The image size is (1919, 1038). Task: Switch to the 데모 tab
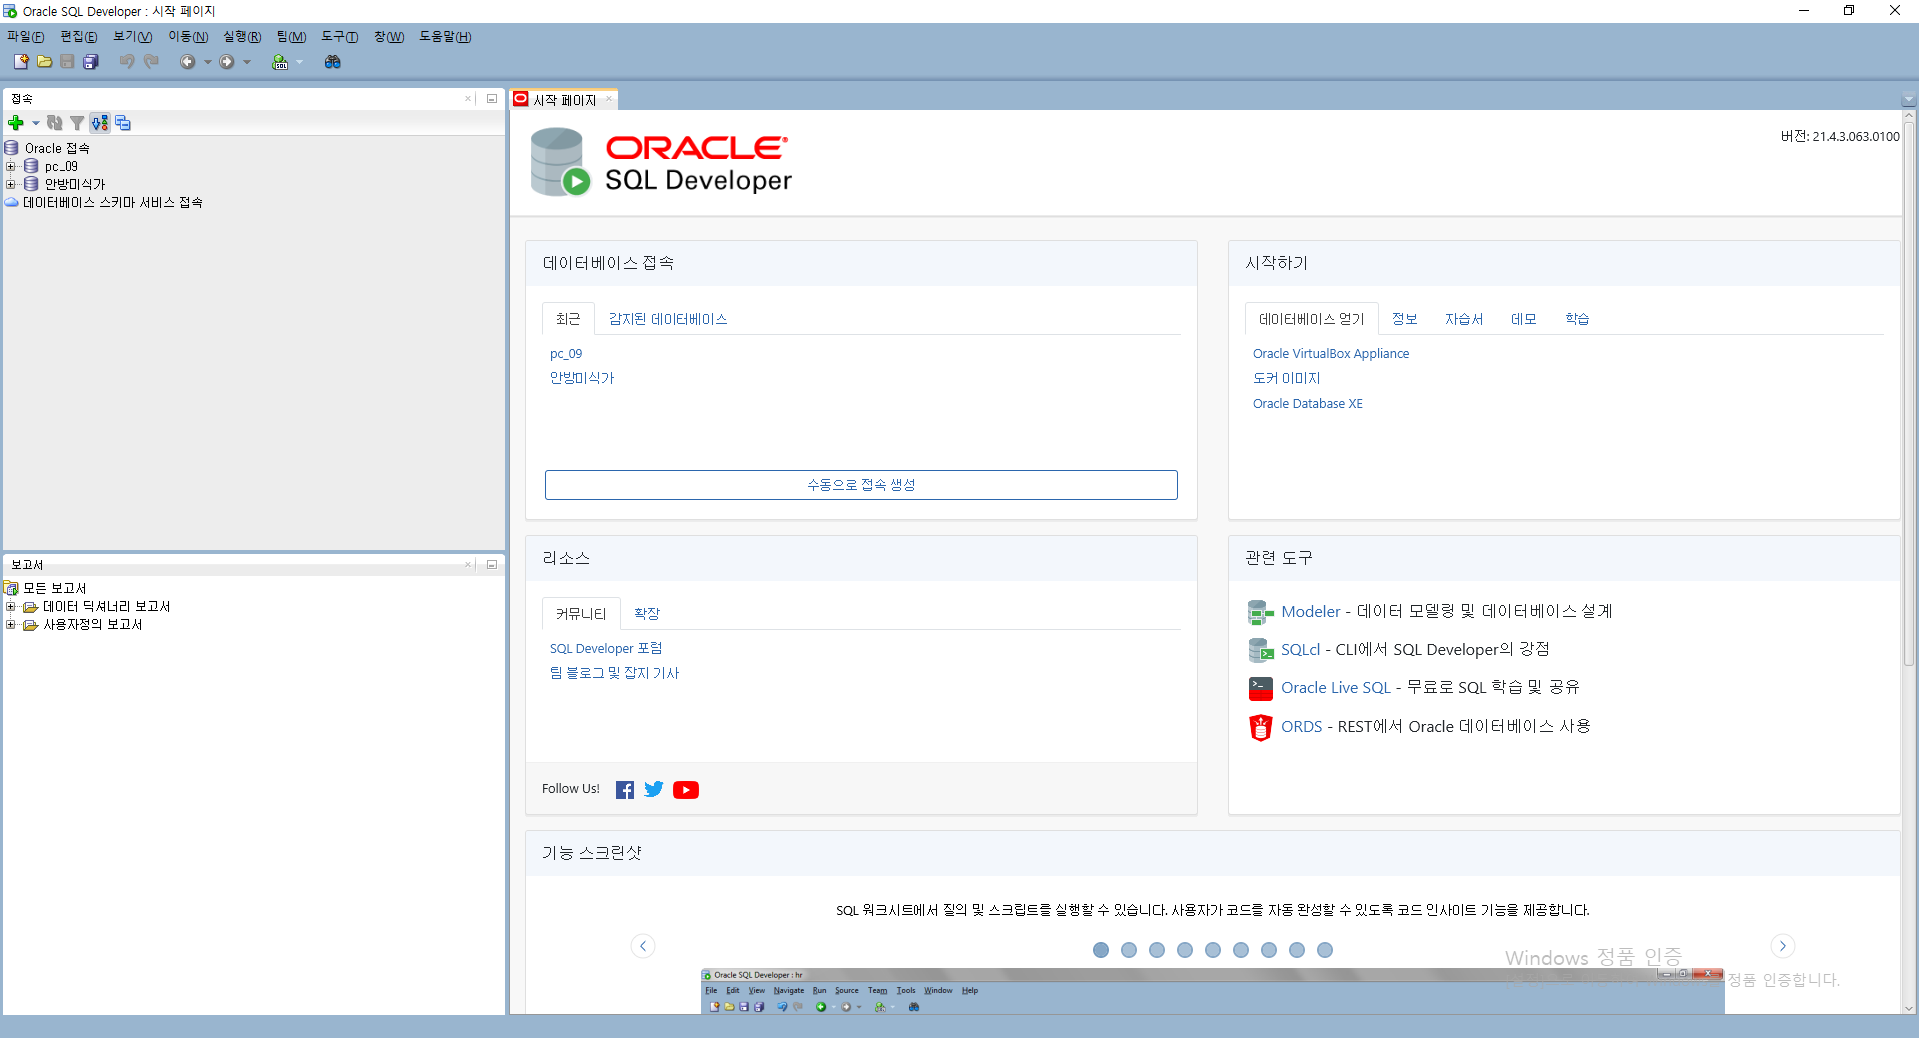(1524, 319)
